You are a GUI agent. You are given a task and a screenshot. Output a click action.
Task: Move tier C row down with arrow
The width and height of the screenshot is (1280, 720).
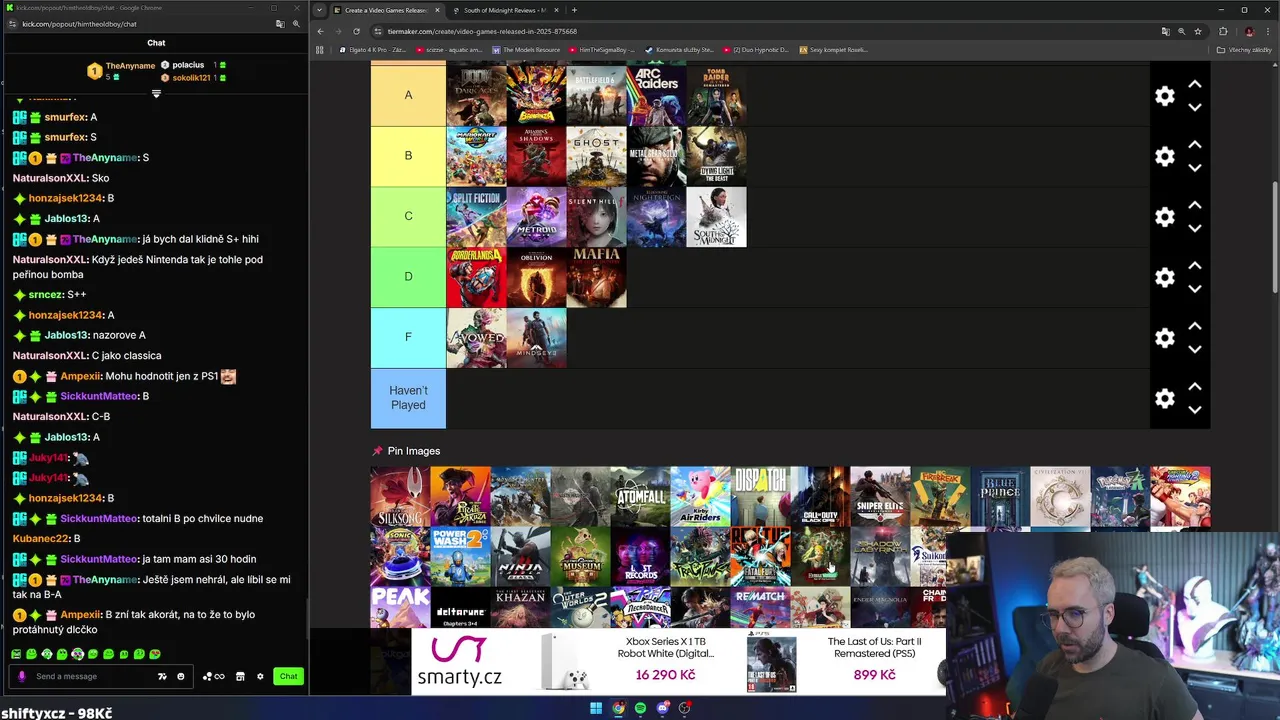click(1195, 229)
